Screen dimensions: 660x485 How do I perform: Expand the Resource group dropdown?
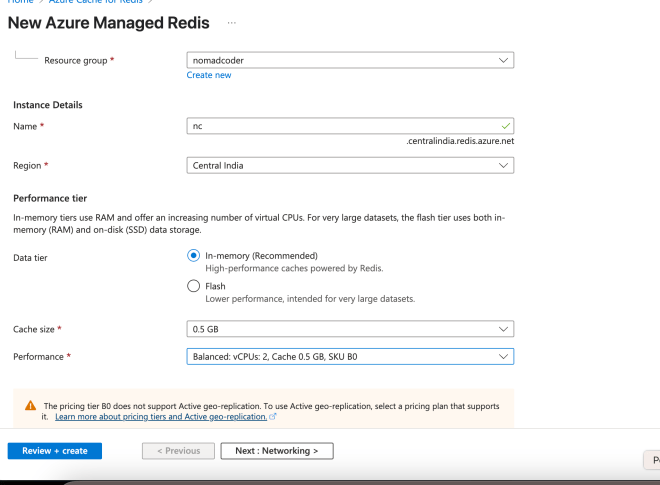350,60
